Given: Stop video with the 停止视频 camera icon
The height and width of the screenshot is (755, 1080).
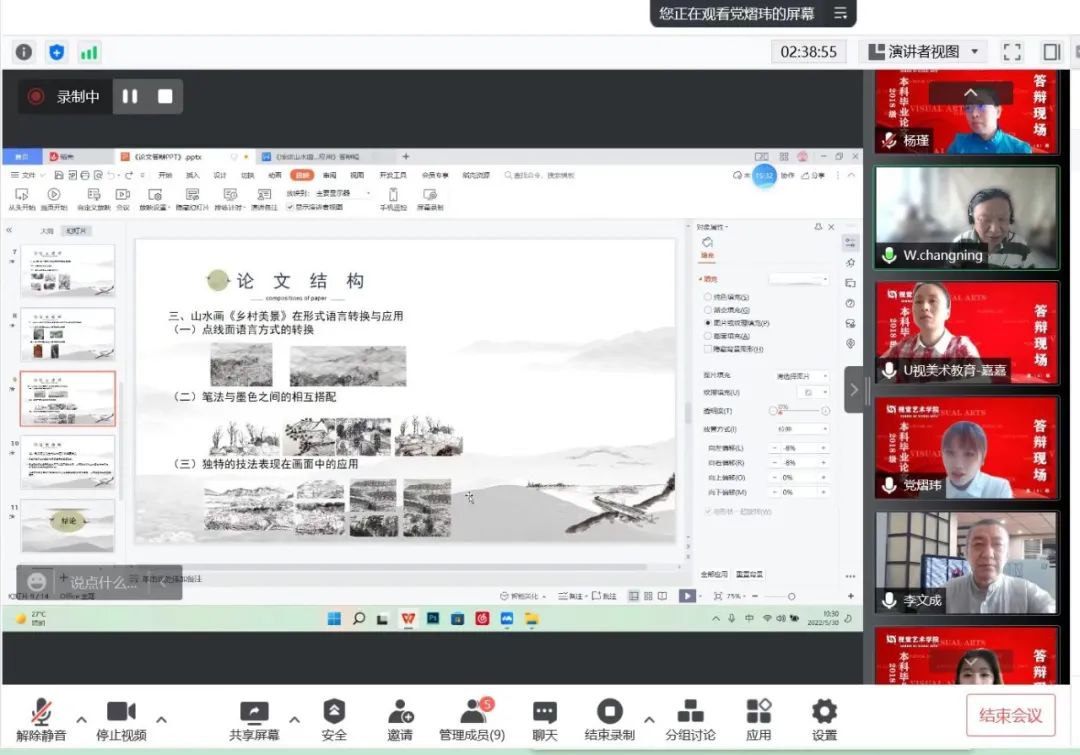Looking at the screenshot, I should click(121, 712).
